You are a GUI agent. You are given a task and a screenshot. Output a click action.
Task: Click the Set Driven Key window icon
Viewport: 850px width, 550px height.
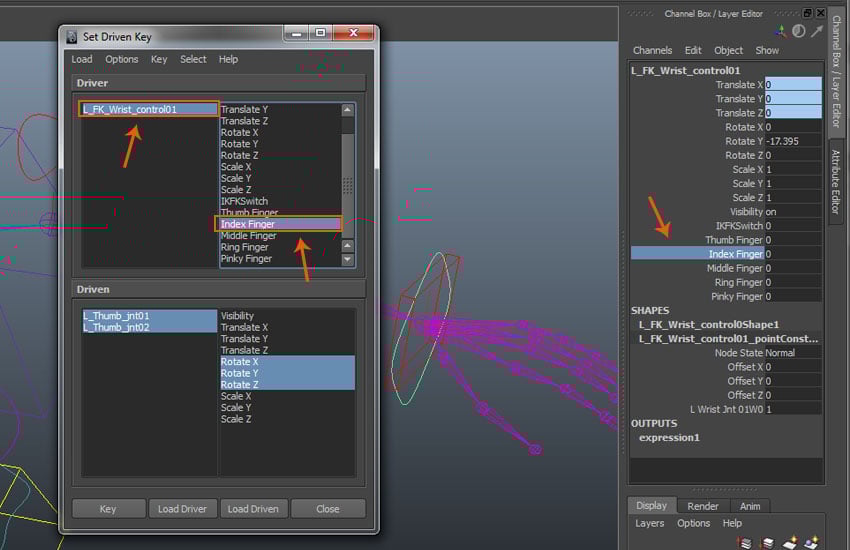[72, 36]
